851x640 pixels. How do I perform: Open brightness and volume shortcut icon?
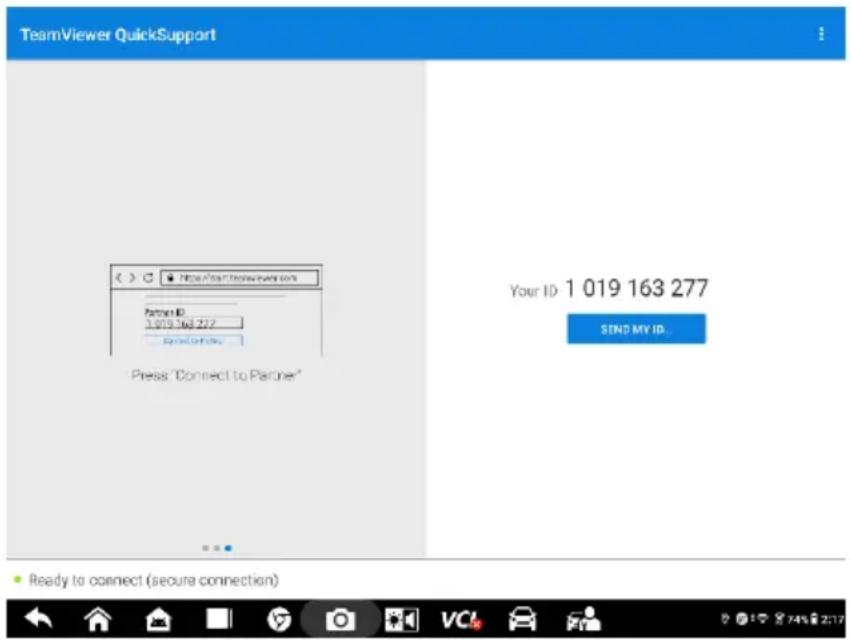[x=401, y=619]
